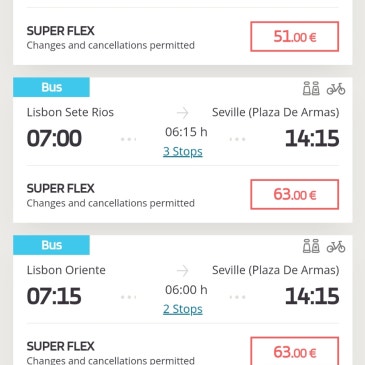Choose the 63.00 € fare for the 07:15 bus
Screen dimensions: 365x365
pos(295,351)
